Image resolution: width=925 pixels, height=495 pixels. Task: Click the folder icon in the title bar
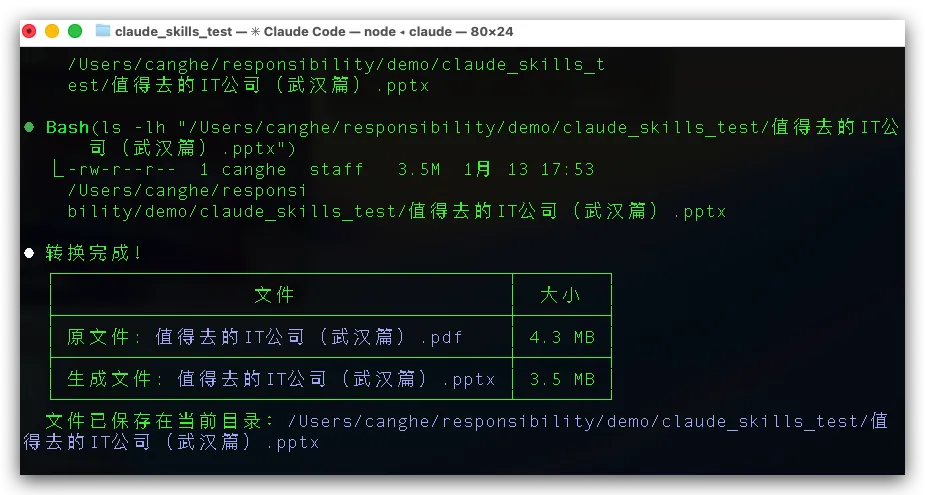pos(103,31)
